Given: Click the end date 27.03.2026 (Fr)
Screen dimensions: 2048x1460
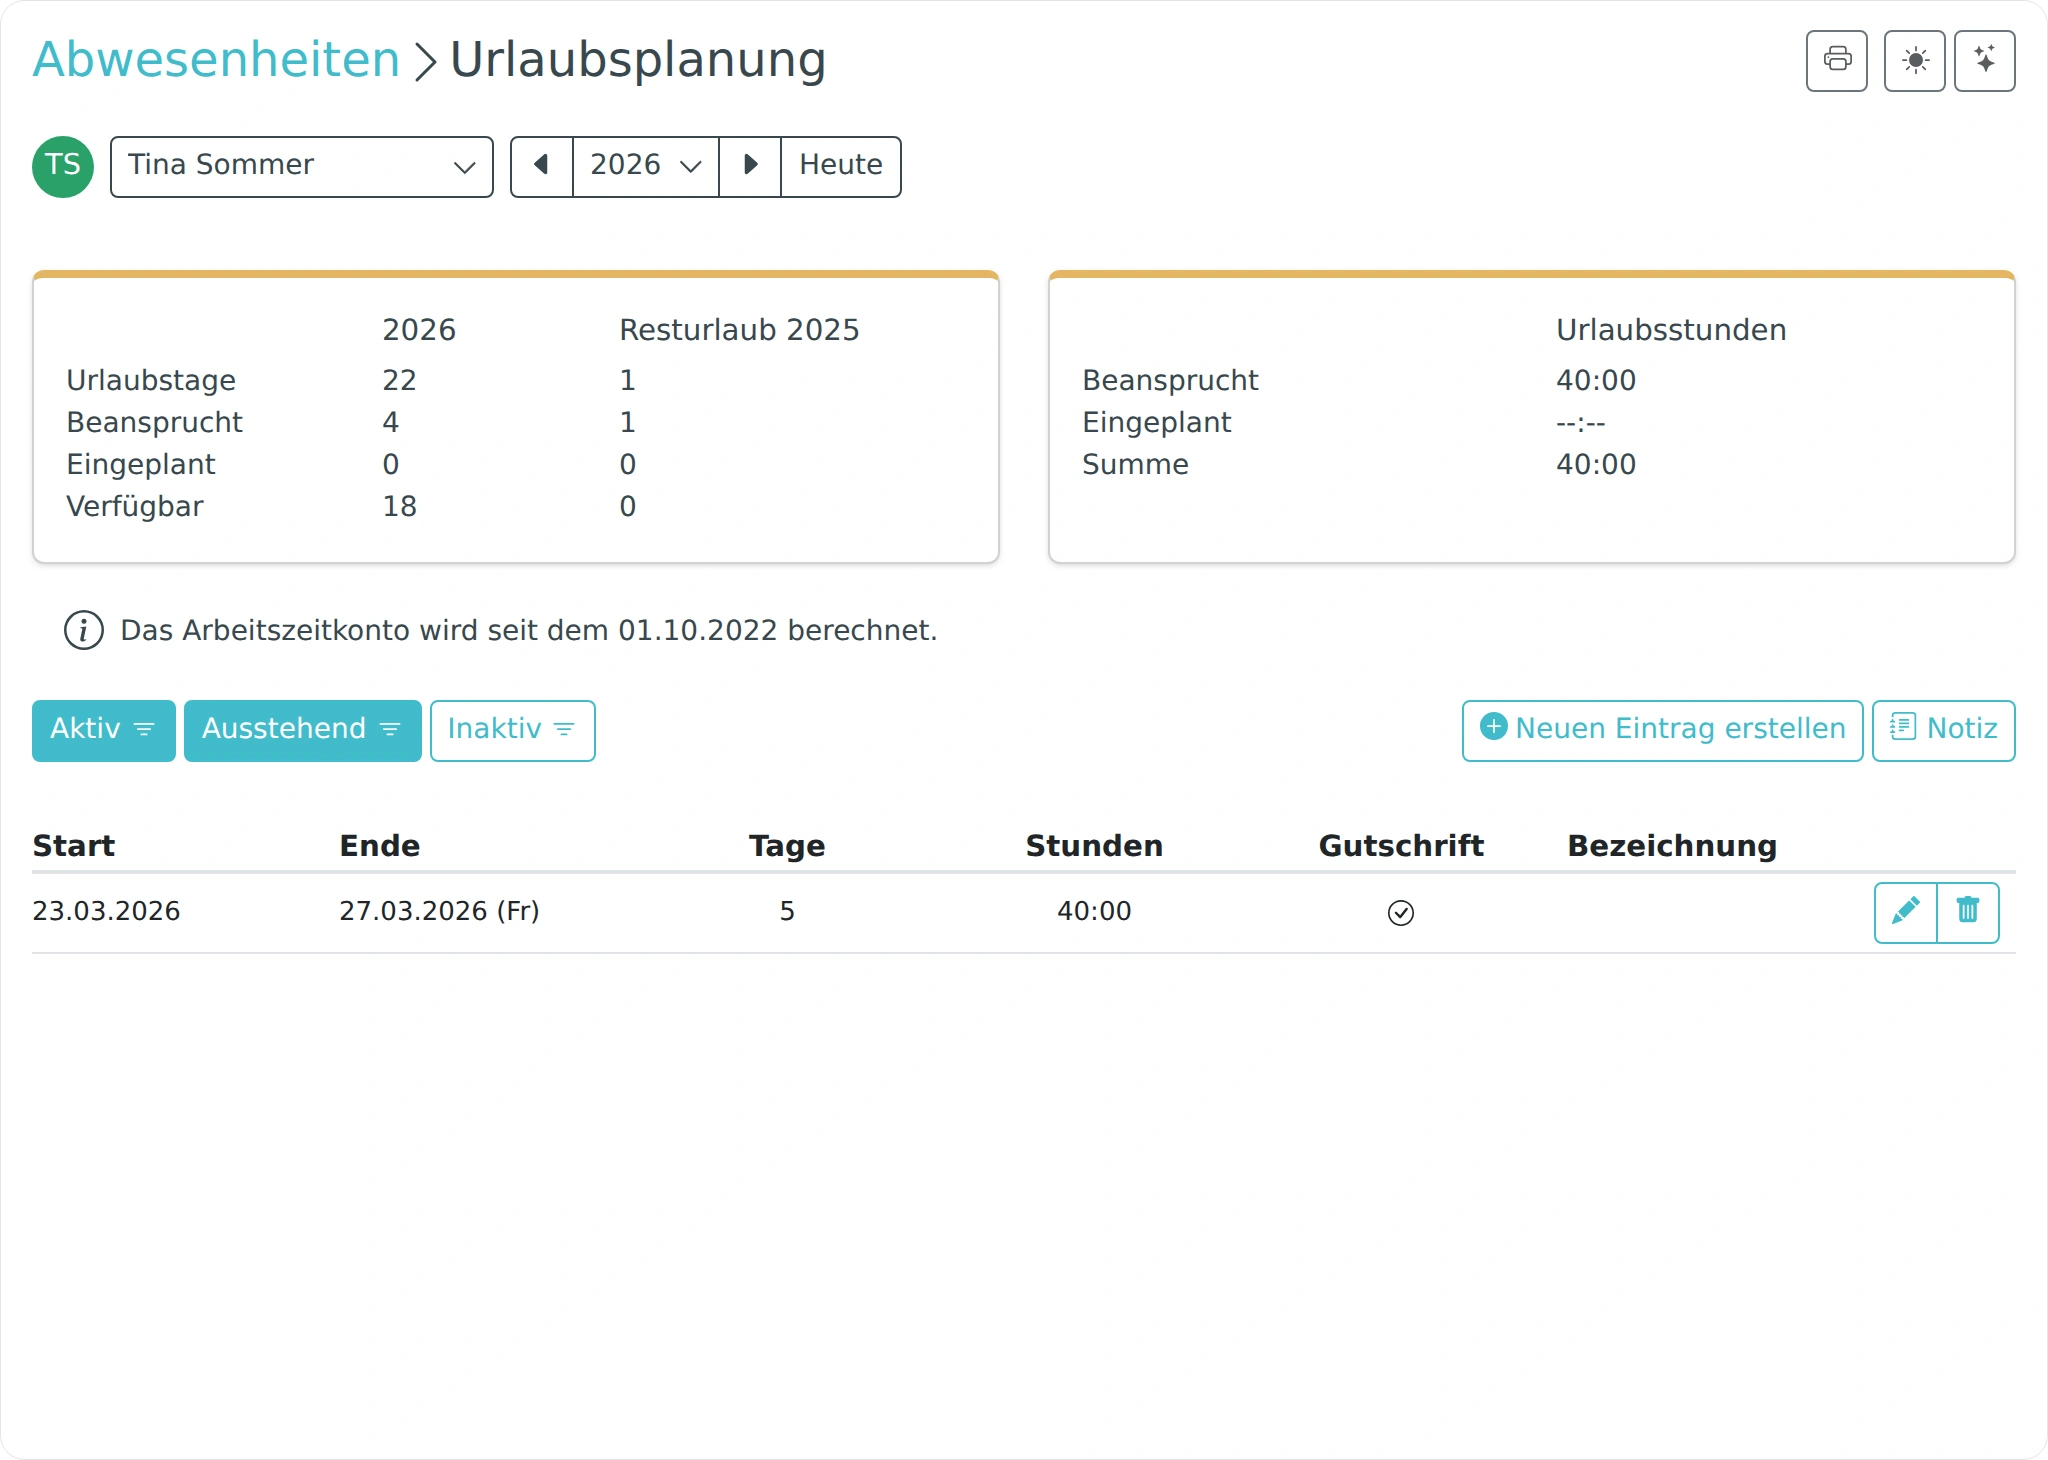Looking at the screenshot, I should point(439,912).
